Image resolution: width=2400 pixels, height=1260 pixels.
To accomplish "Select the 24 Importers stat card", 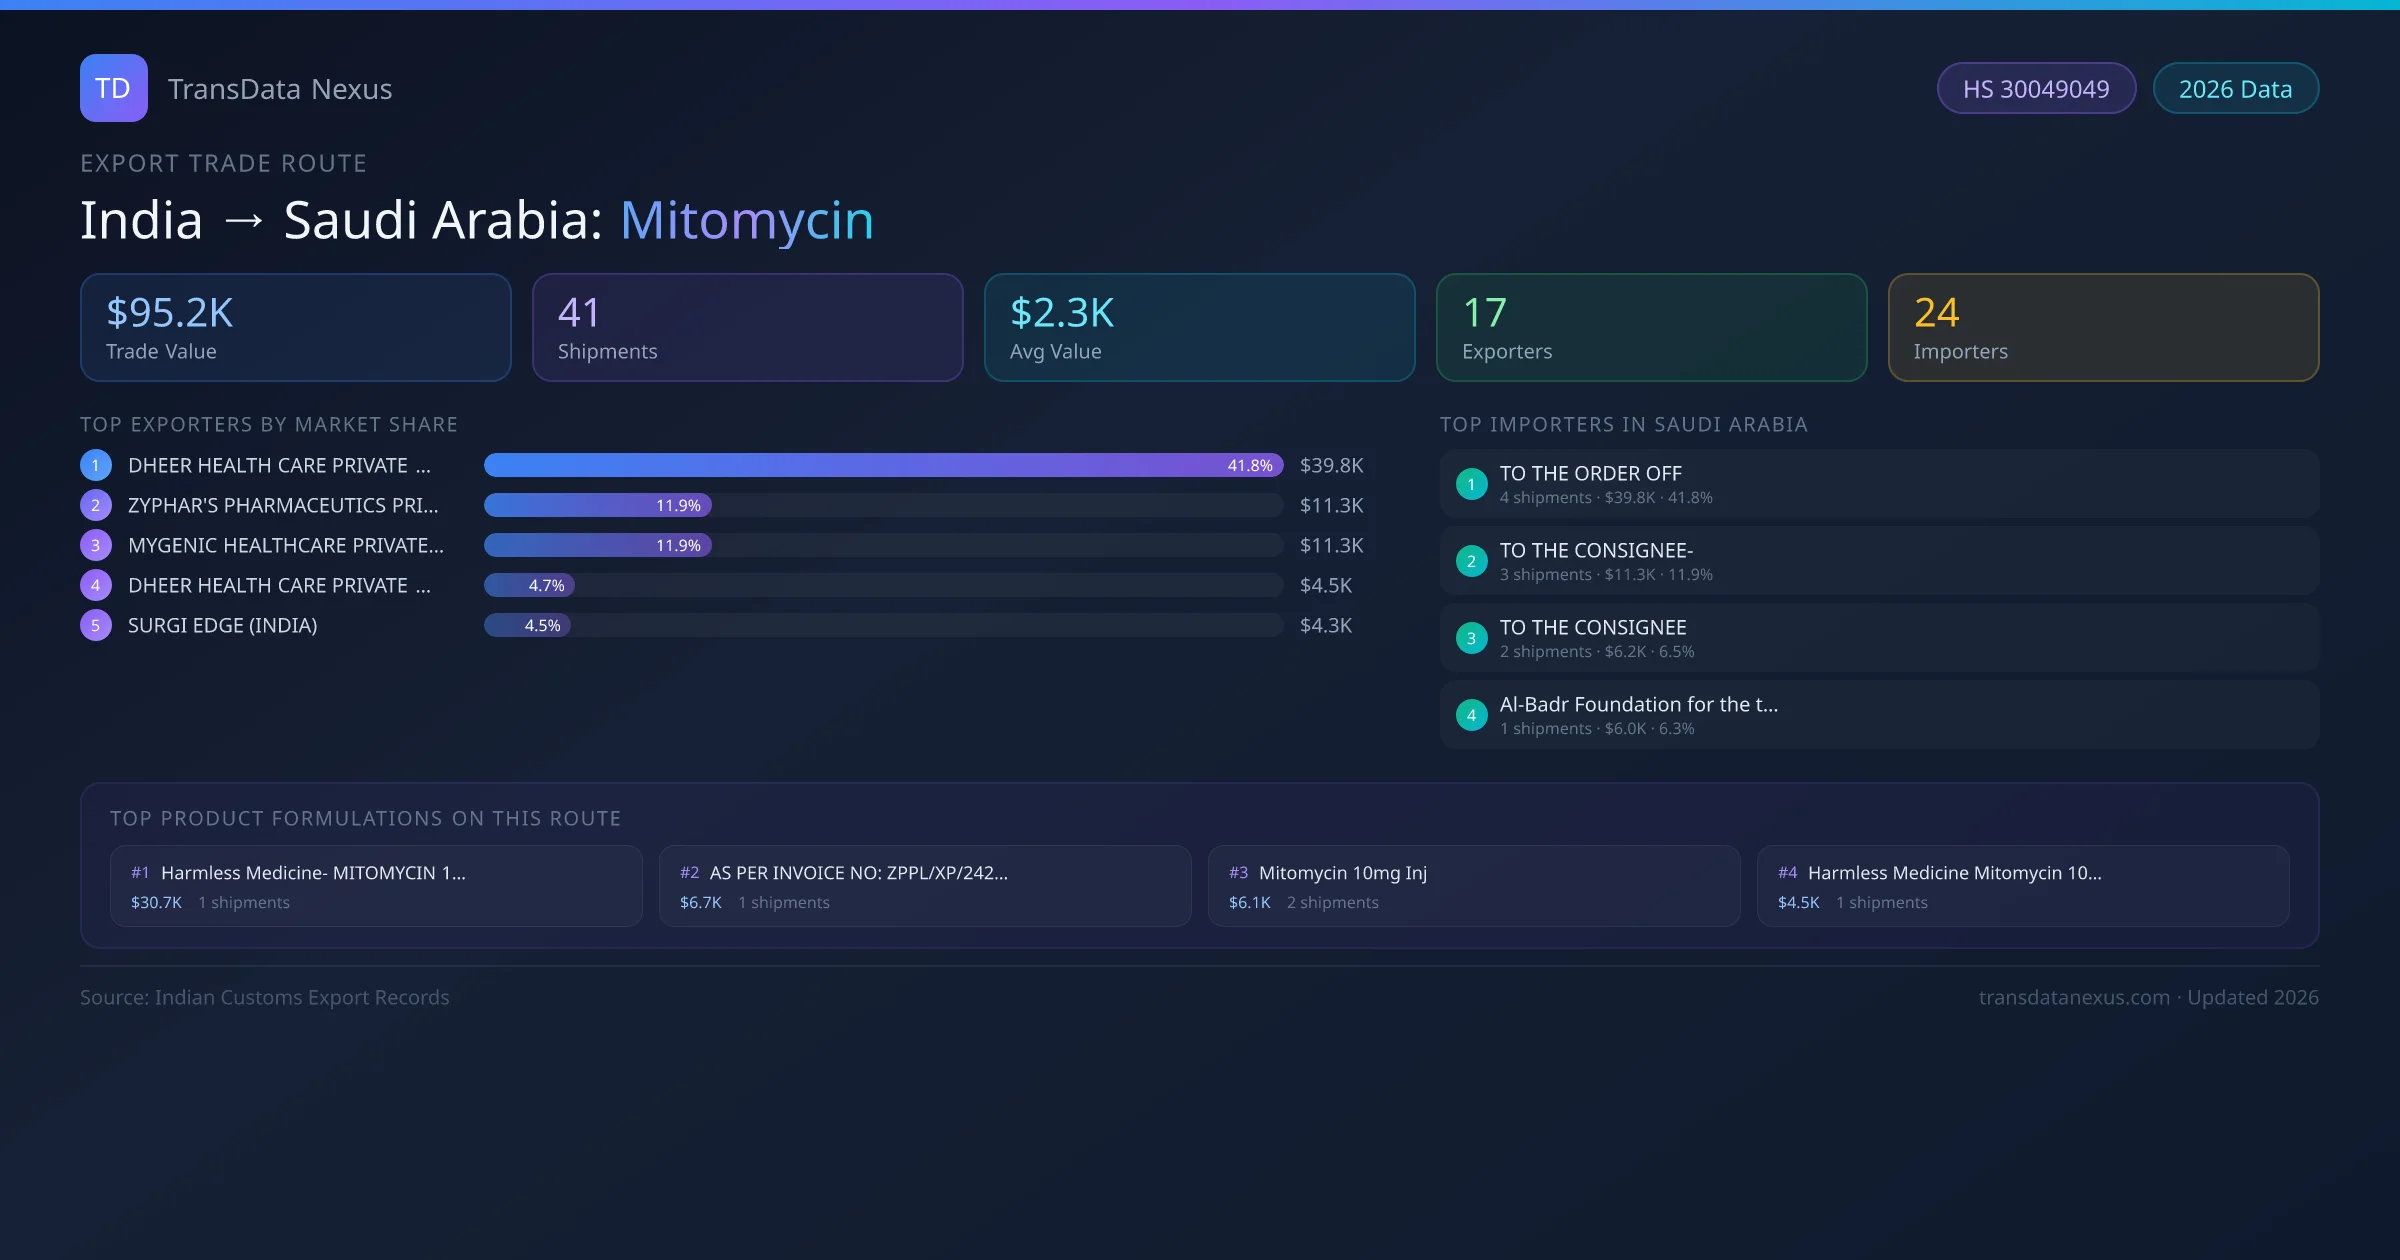I will tap(2103, 328).
